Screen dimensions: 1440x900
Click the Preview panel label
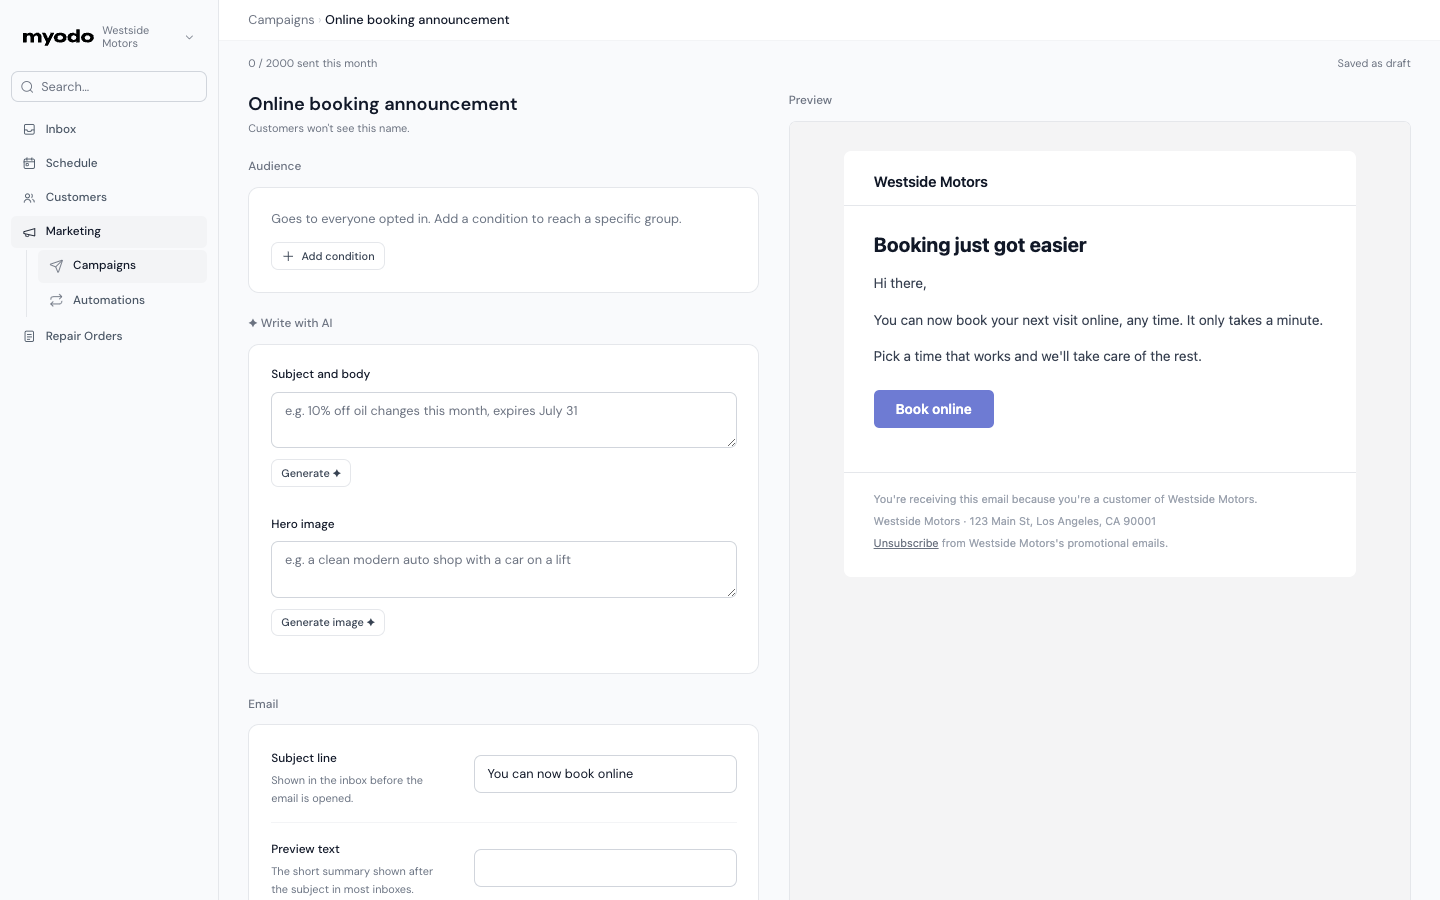click(x=810, y=100)
